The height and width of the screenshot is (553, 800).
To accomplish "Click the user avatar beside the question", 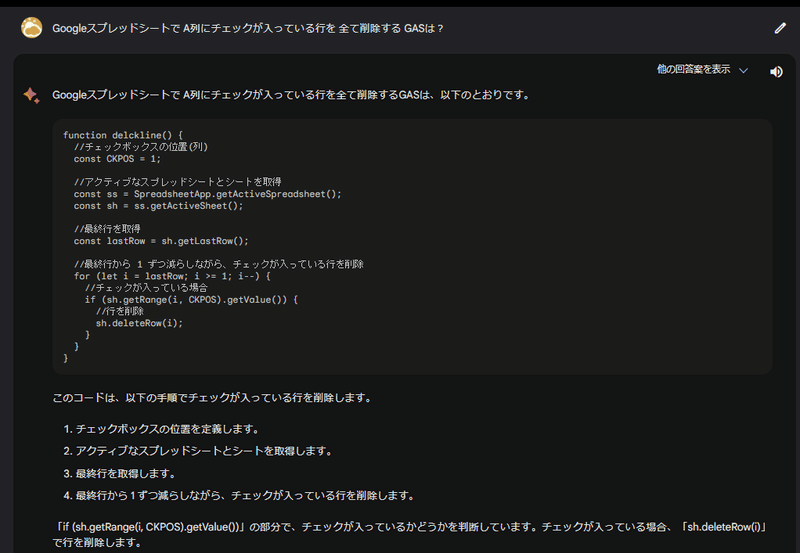I will [32, 28].
